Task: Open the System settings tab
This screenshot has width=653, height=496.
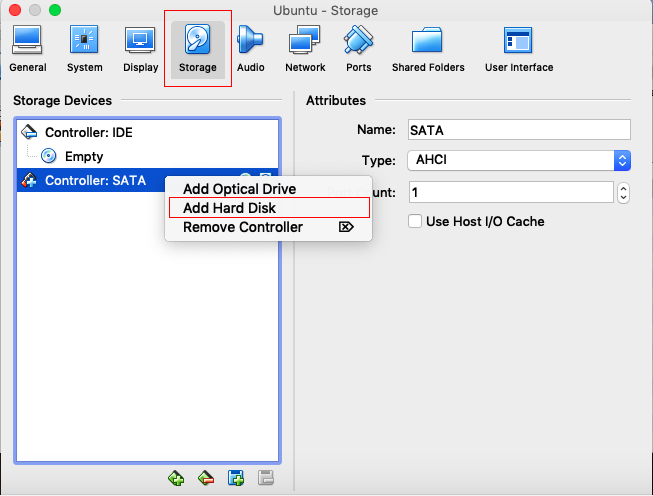Action: point(85,49)
